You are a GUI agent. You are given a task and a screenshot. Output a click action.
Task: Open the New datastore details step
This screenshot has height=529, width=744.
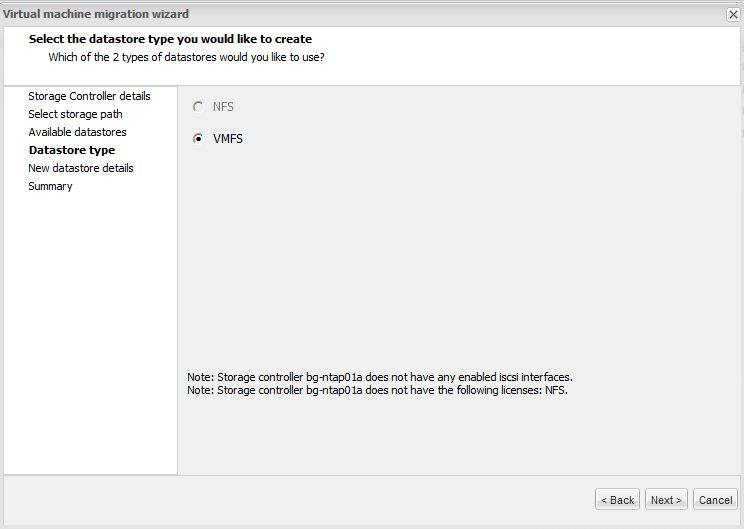(80, 168)
